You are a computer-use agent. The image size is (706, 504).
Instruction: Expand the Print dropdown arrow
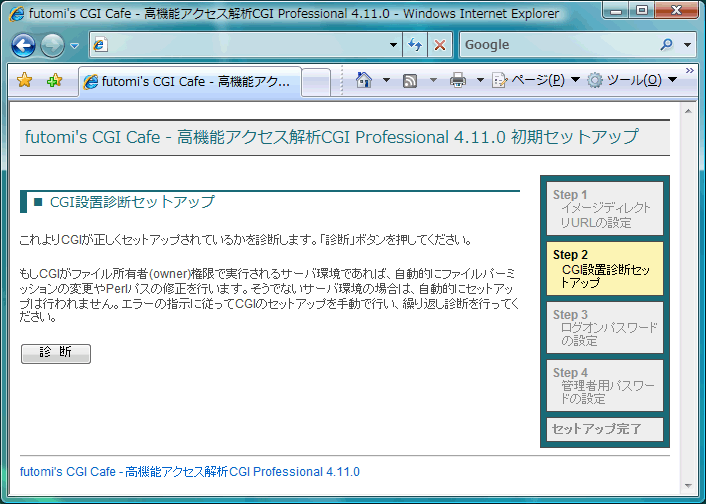coord(480,80)
